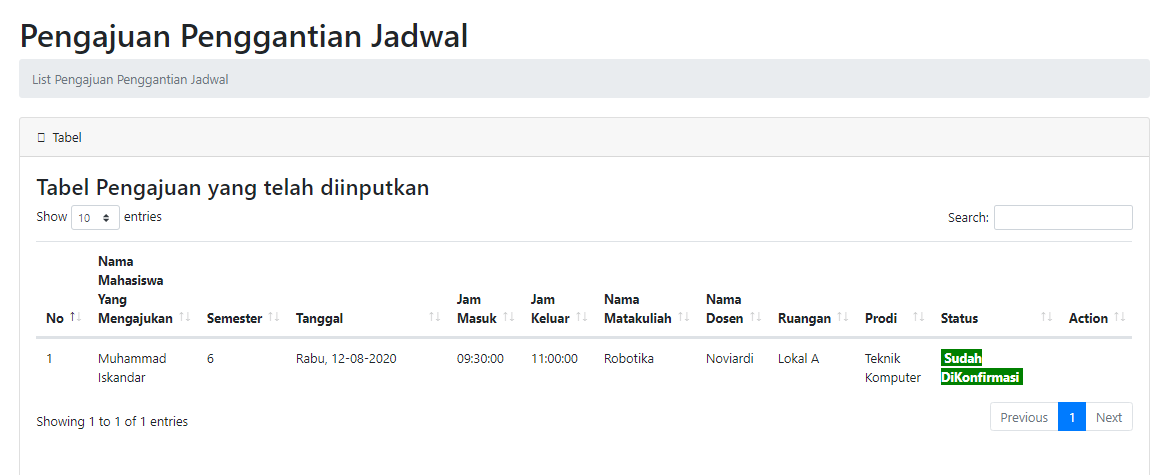Sort by Prodi column arrows
The image size is (1161, 475).
918,317
